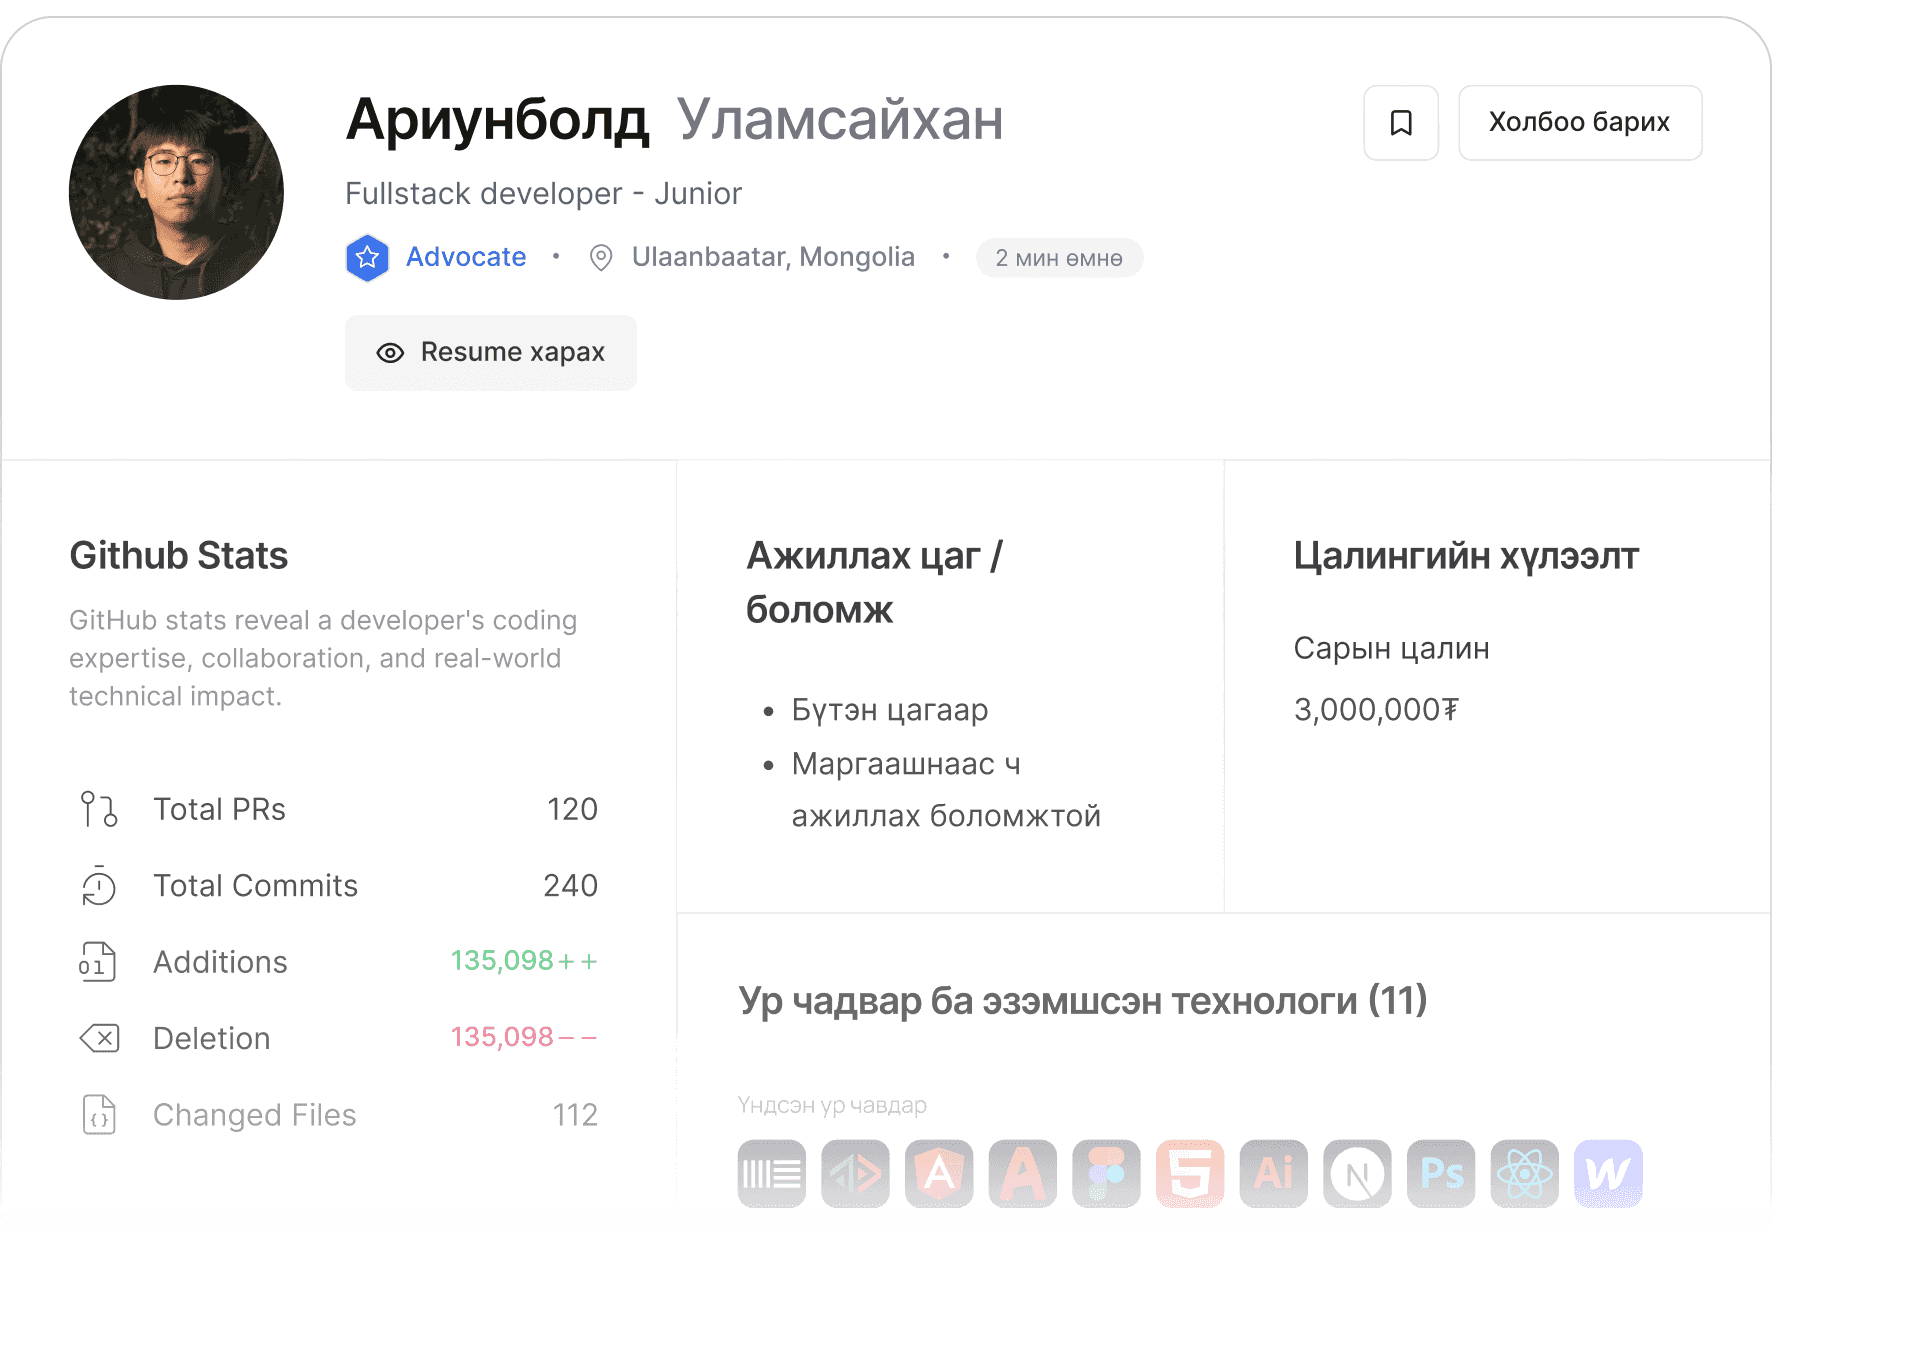Click the Changed Files code file icon

pos(99,1115)
